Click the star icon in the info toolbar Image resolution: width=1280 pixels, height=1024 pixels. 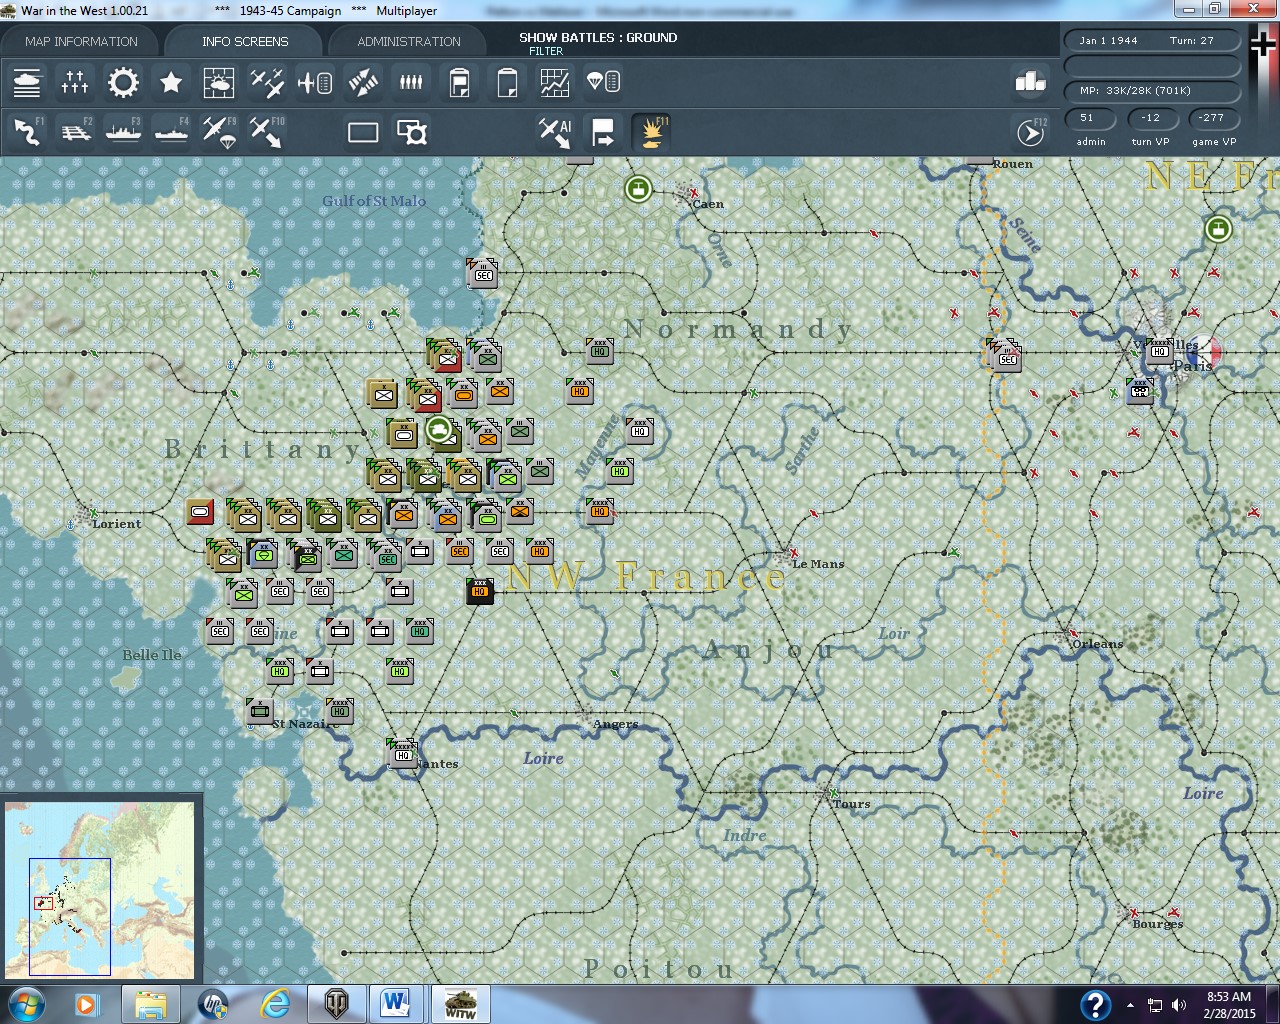click(x=171, y=82)
